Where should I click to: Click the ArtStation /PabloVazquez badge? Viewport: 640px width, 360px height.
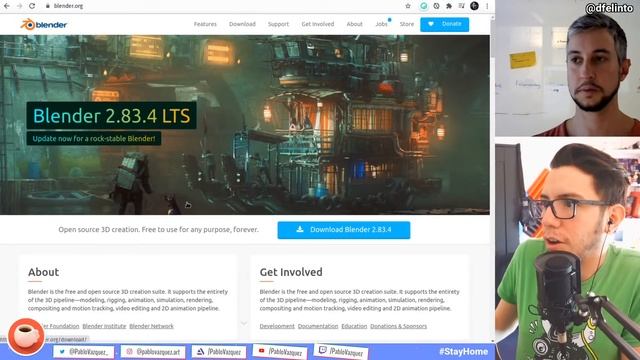(x=219, y=351)
